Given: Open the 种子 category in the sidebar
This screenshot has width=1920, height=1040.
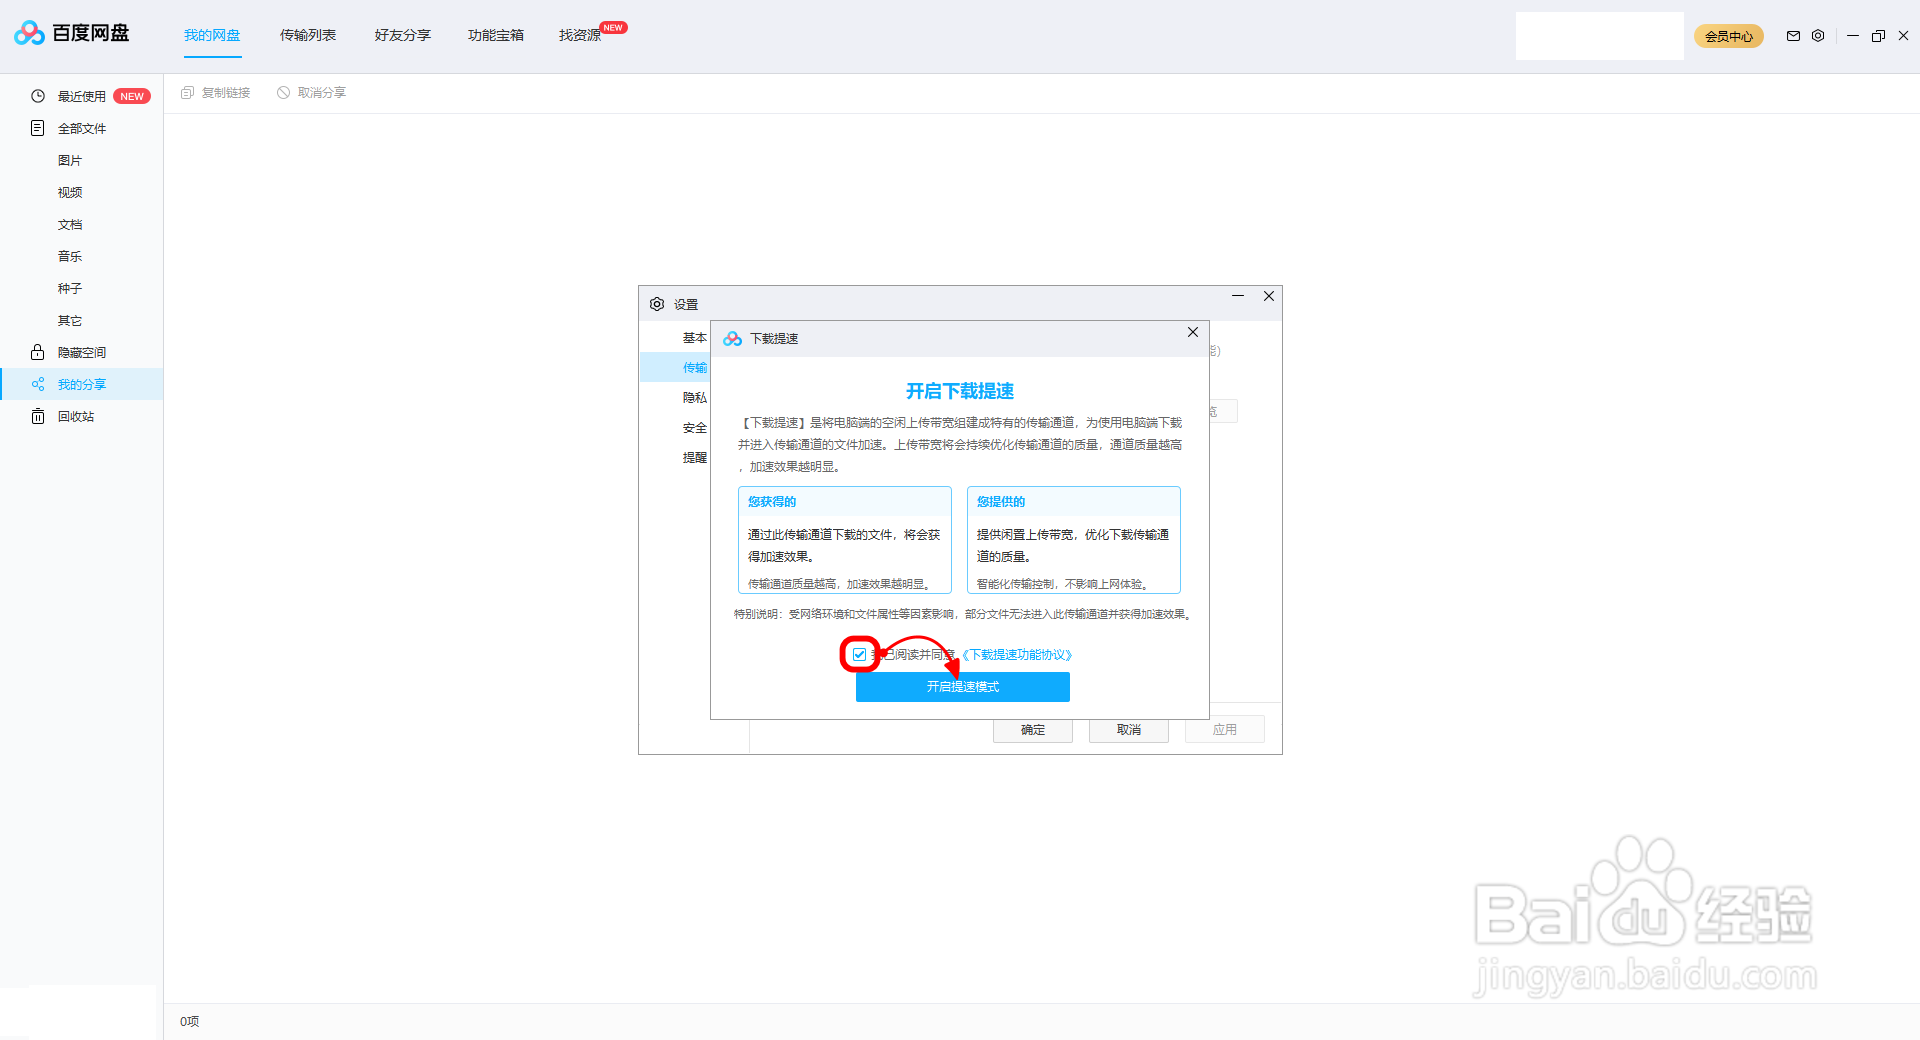Looking at the screenshot, I should 70,288.
